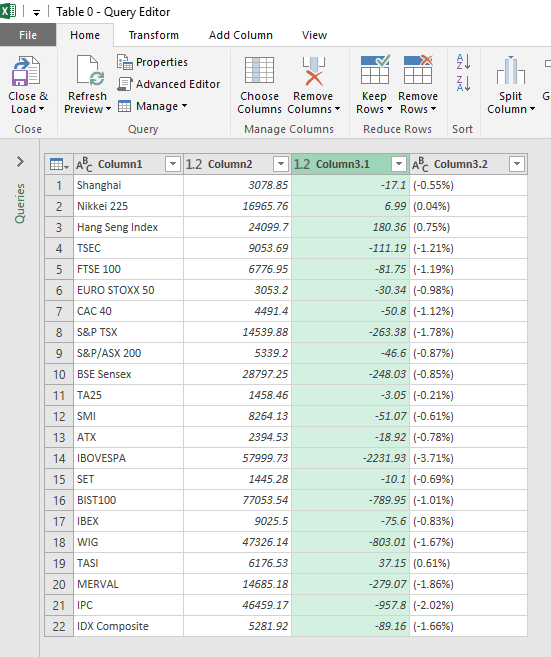551x657 pixels.
Task: Click the Split Column icon
Action: tap(510, 70)
